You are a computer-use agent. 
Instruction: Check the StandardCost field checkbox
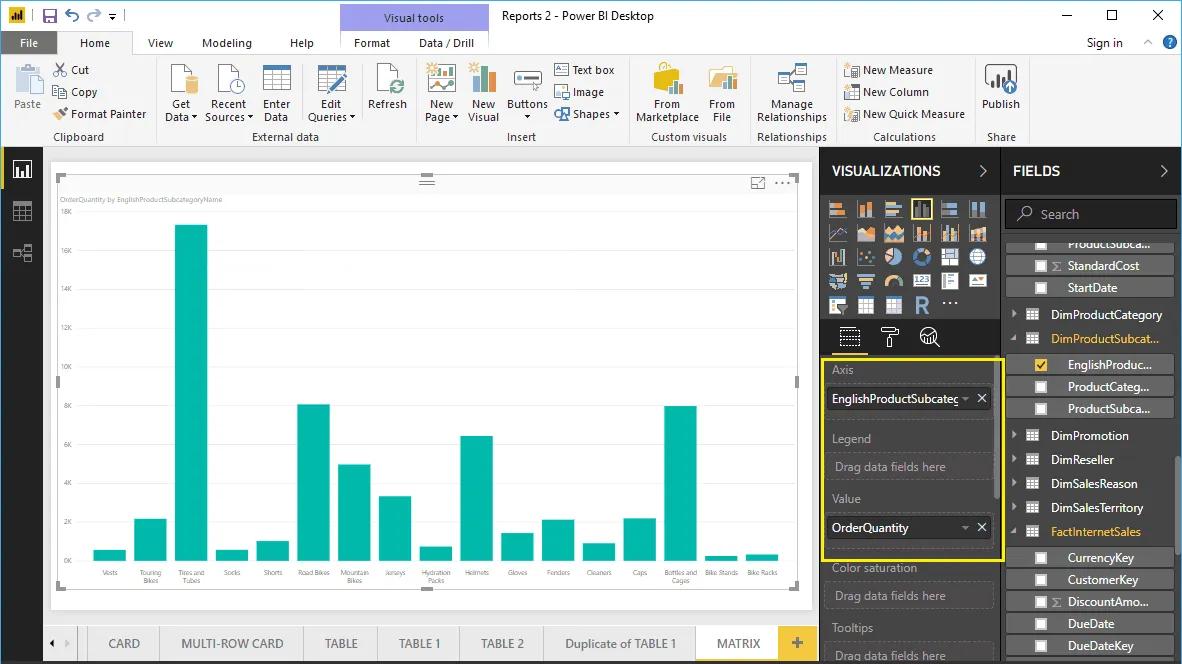(1043, 265)
